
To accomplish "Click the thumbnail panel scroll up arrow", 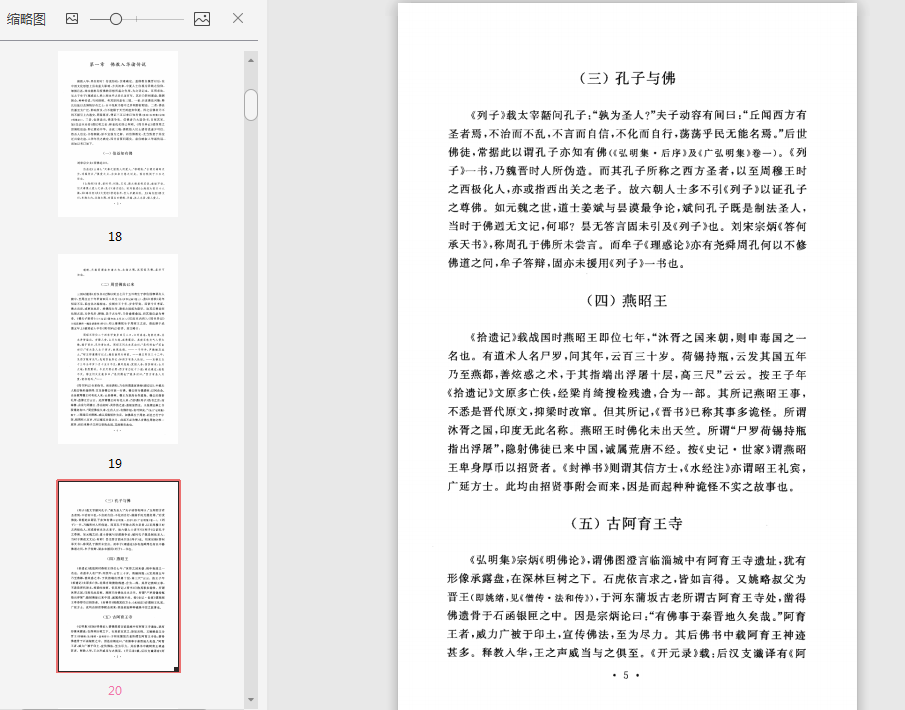I will (250, 60).
